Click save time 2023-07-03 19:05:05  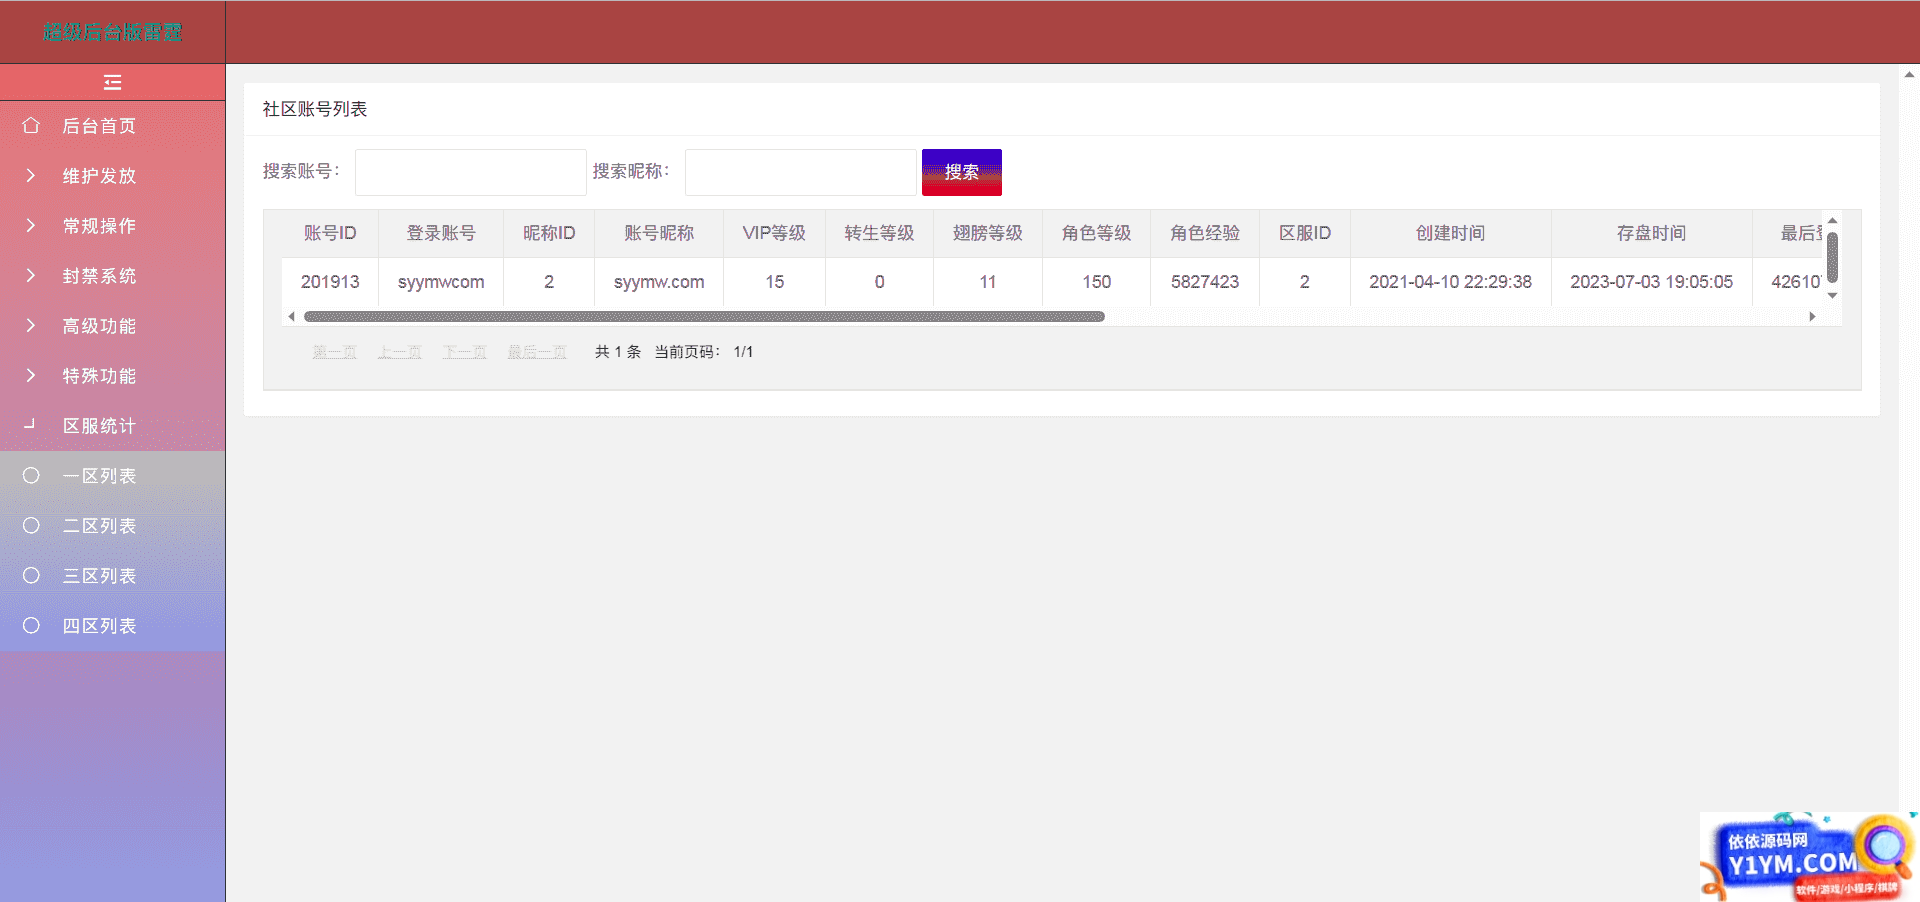[x=1651, y=282]
